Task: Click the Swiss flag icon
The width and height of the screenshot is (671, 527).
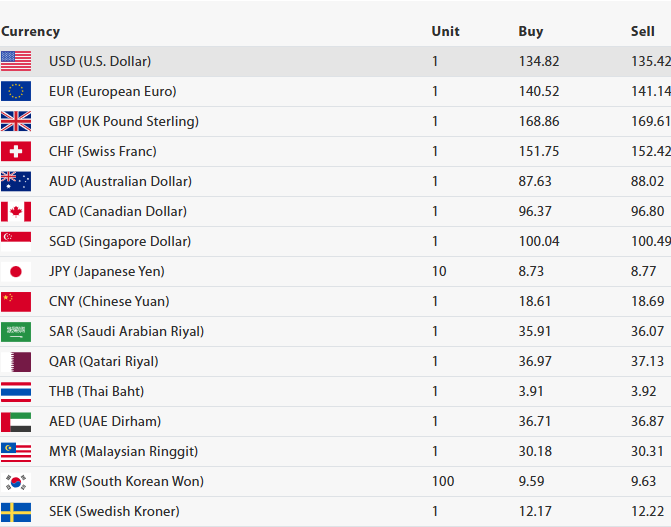Action: (x=16, y=151)
